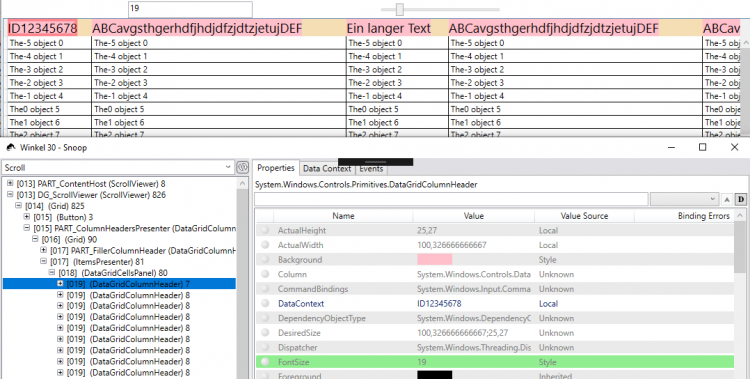Toggle the 'D' show-defaults button

point(740,199)
